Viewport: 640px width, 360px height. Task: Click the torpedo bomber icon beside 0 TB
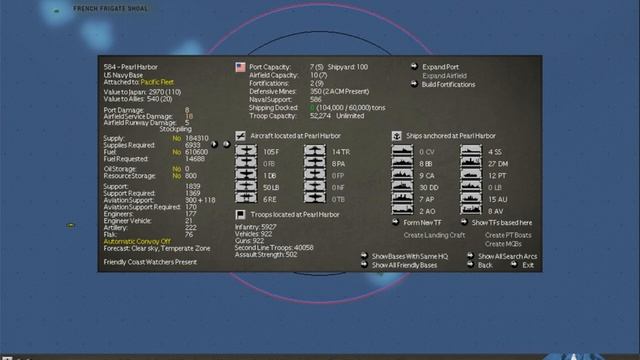point(315,199)
